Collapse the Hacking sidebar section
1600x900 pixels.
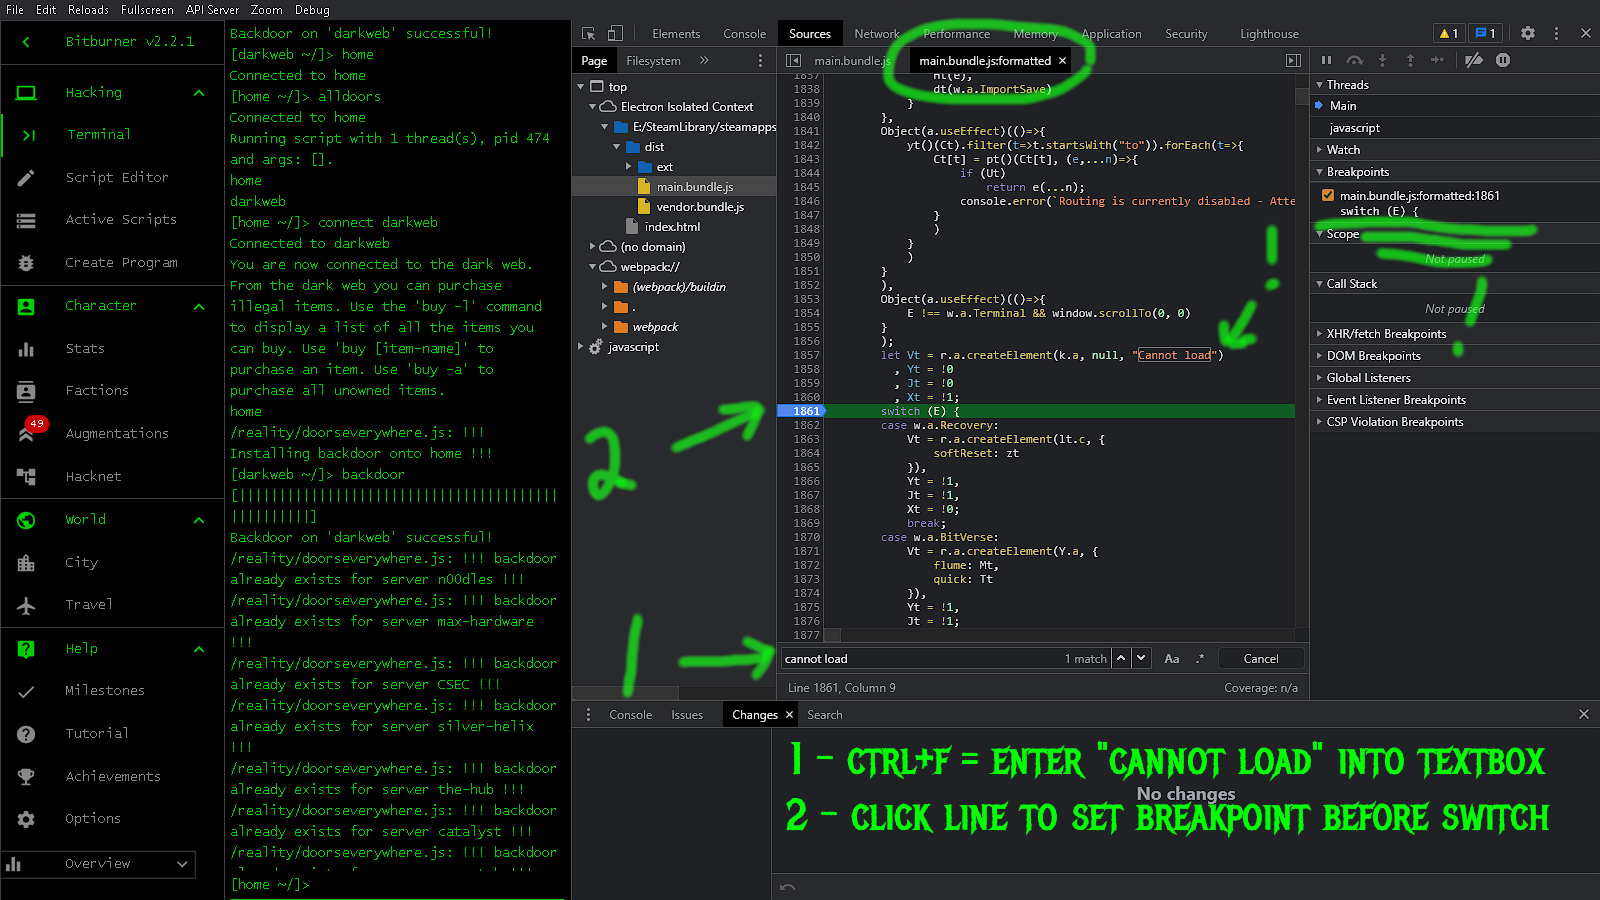(199, 93)
